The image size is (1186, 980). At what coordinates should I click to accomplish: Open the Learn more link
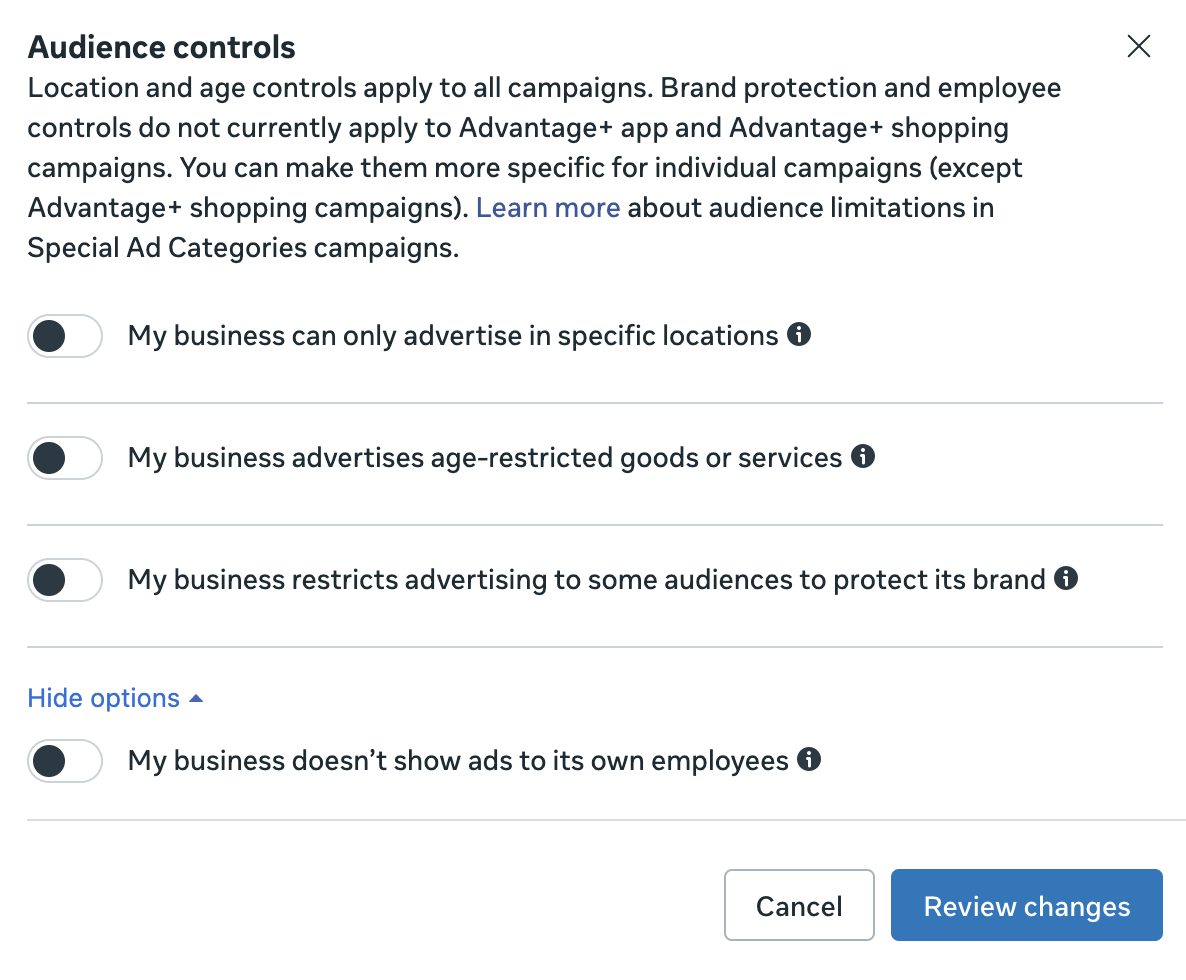click(x=548, y=208)
